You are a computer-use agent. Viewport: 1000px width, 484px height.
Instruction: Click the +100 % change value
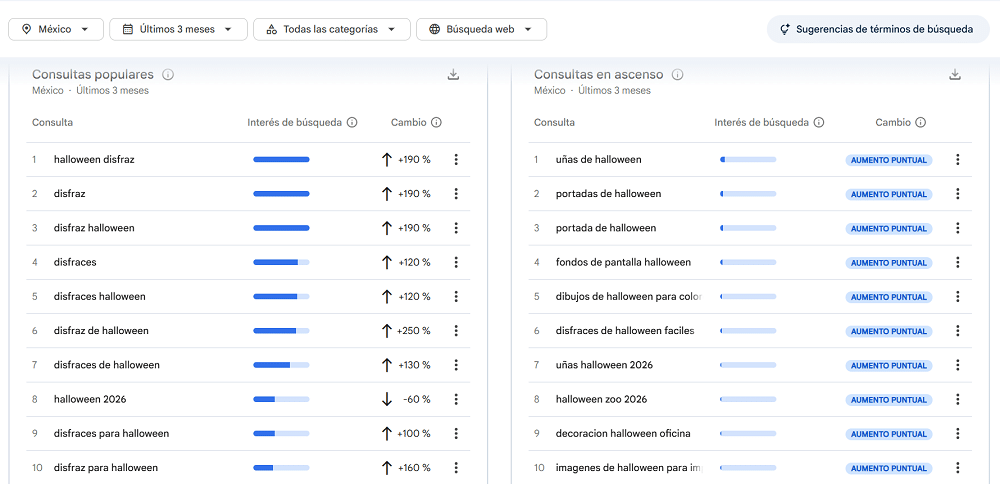pos(414,434)
